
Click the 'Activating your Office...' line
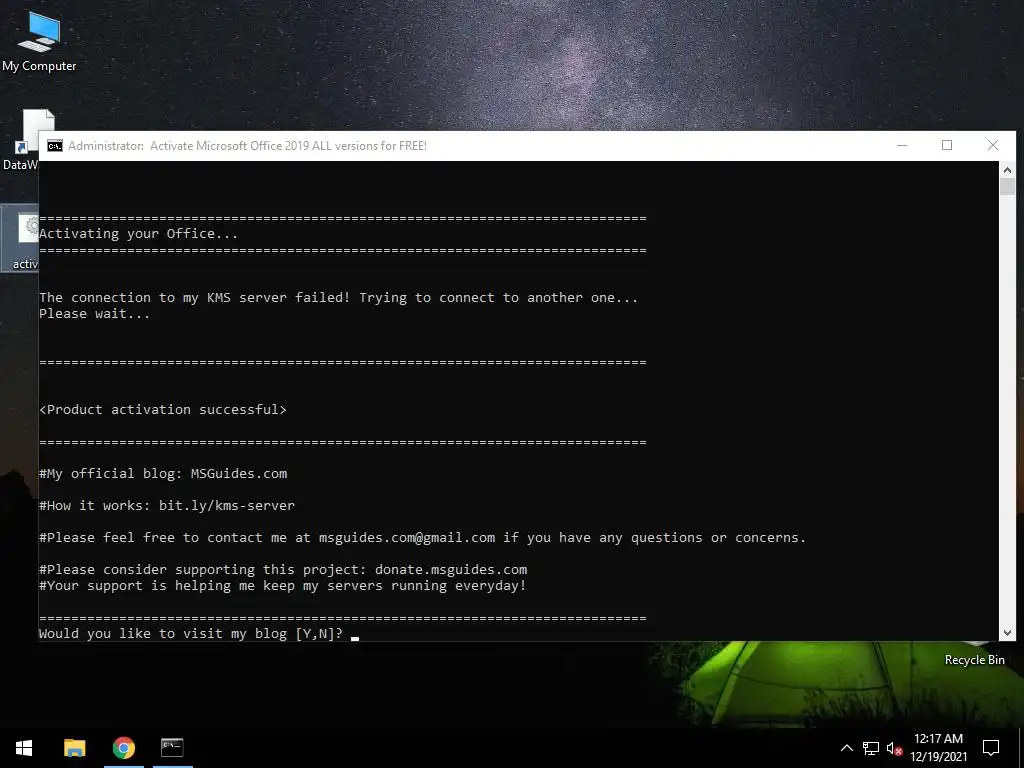tap(138, 233)
